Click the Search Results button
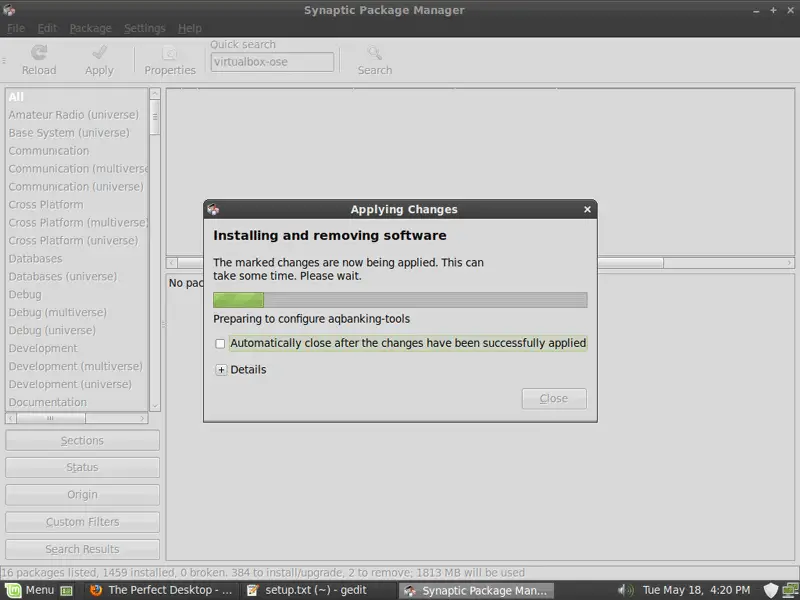Screen dimensions: 800x600 (82, 549)
